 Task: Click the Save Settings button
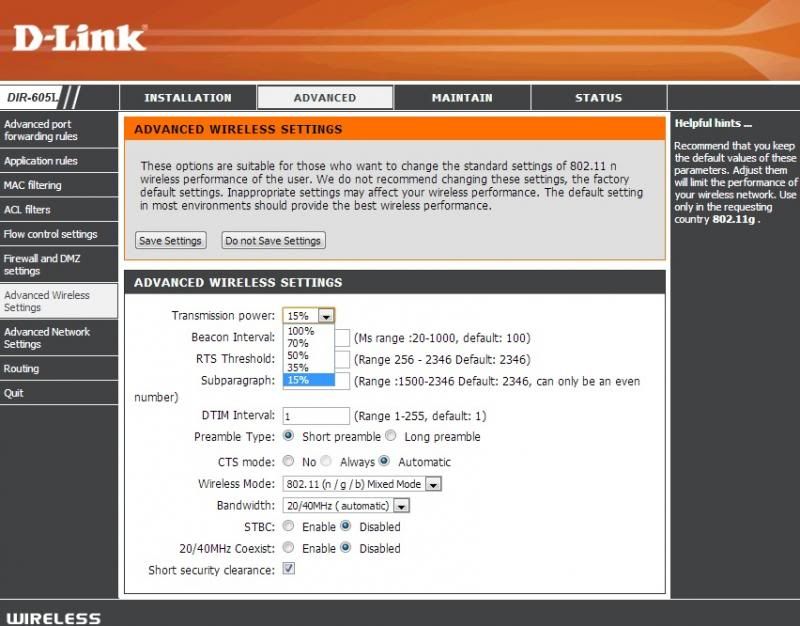click(171, 241)
